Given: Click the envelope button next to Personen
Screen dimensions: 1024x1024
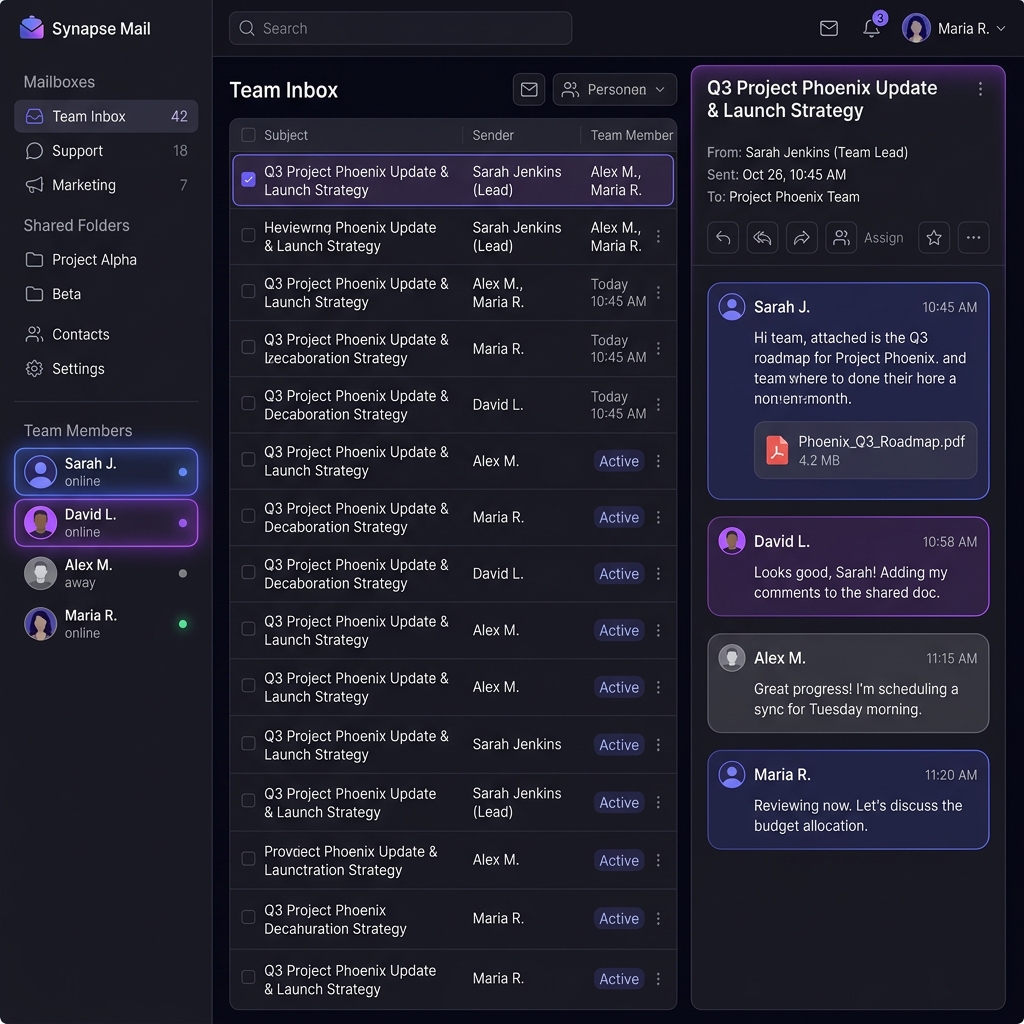Looking at the screenshot, I should coord(529,89).
